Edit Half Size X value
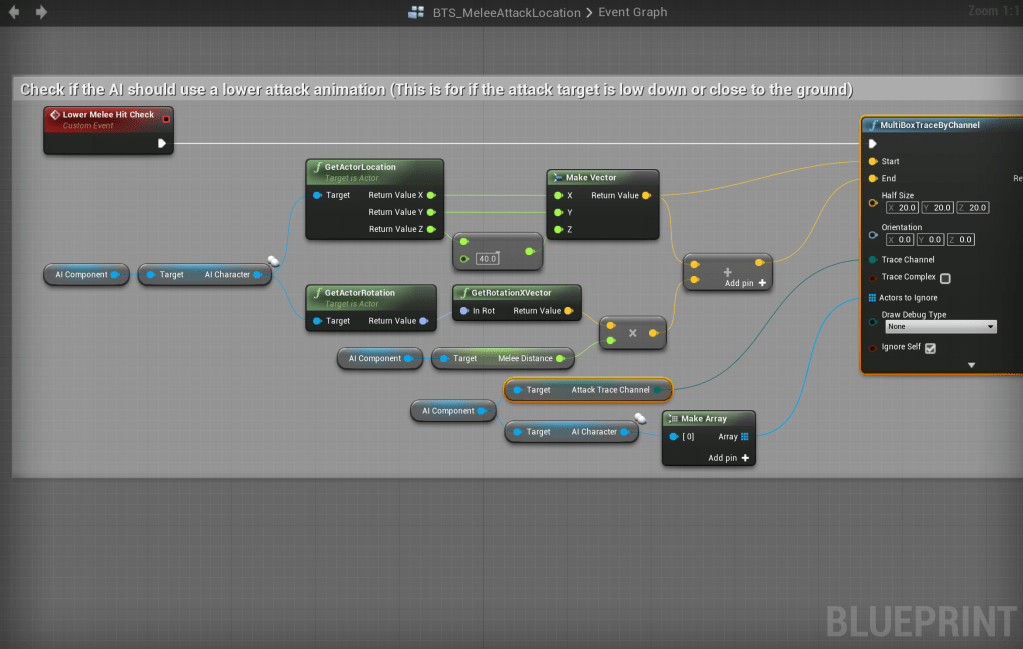This screenshot has width=1023, height=649. (902, 207)
